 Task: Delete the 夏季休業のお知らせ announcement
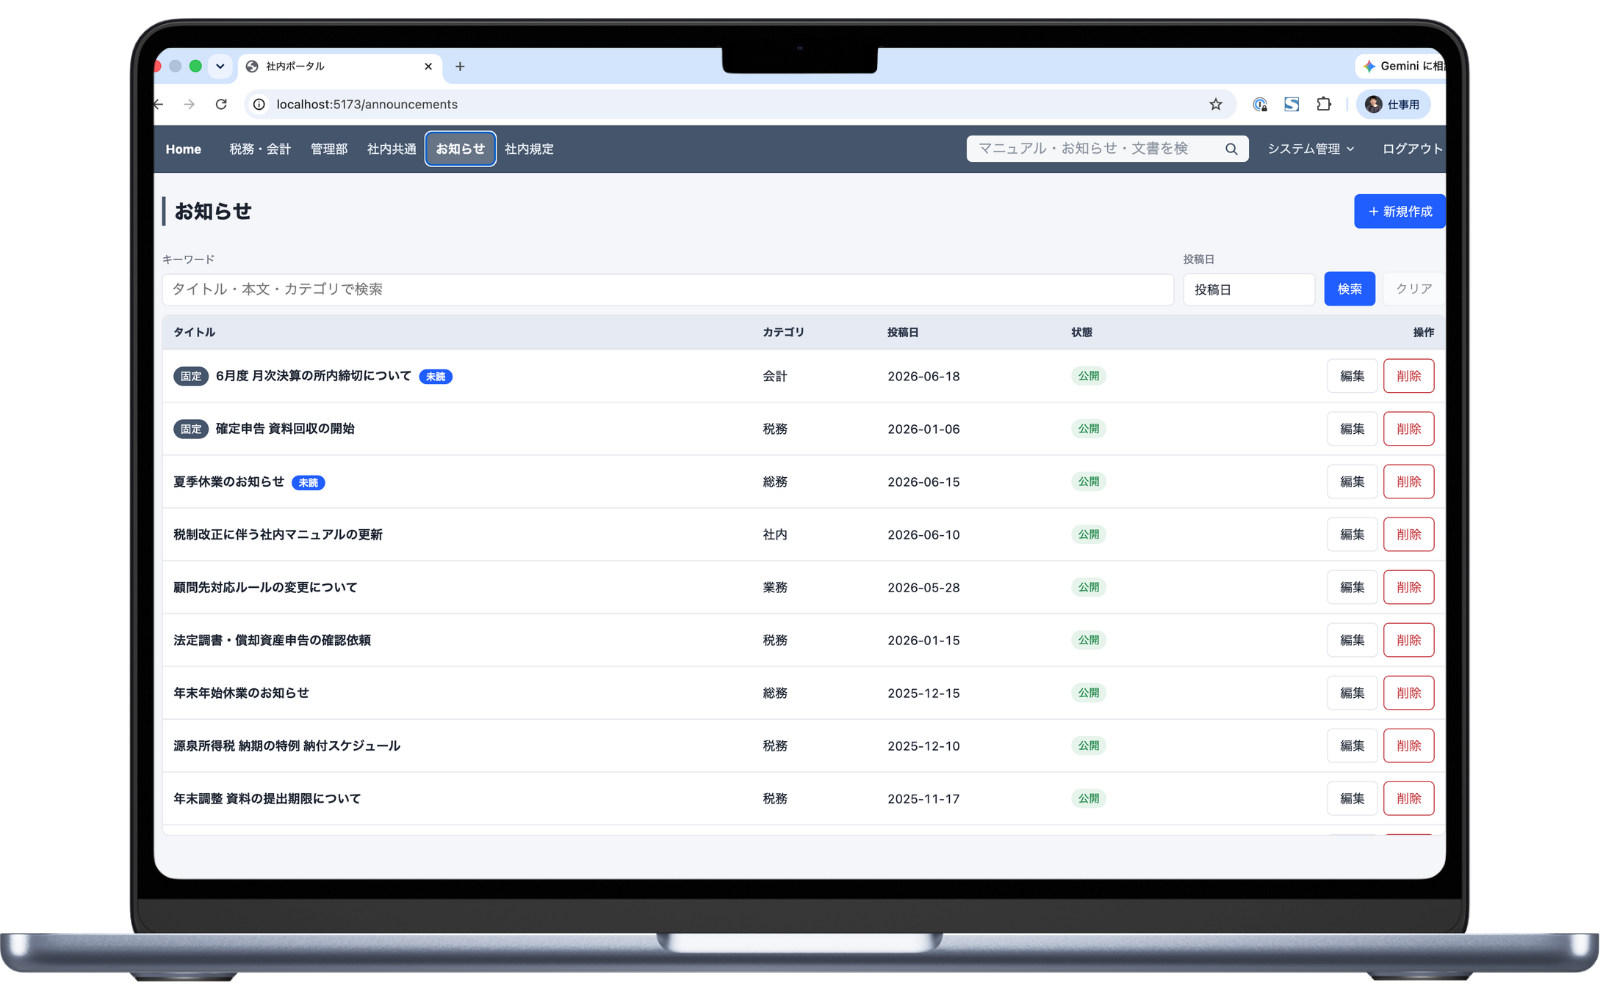(1409, 482)
